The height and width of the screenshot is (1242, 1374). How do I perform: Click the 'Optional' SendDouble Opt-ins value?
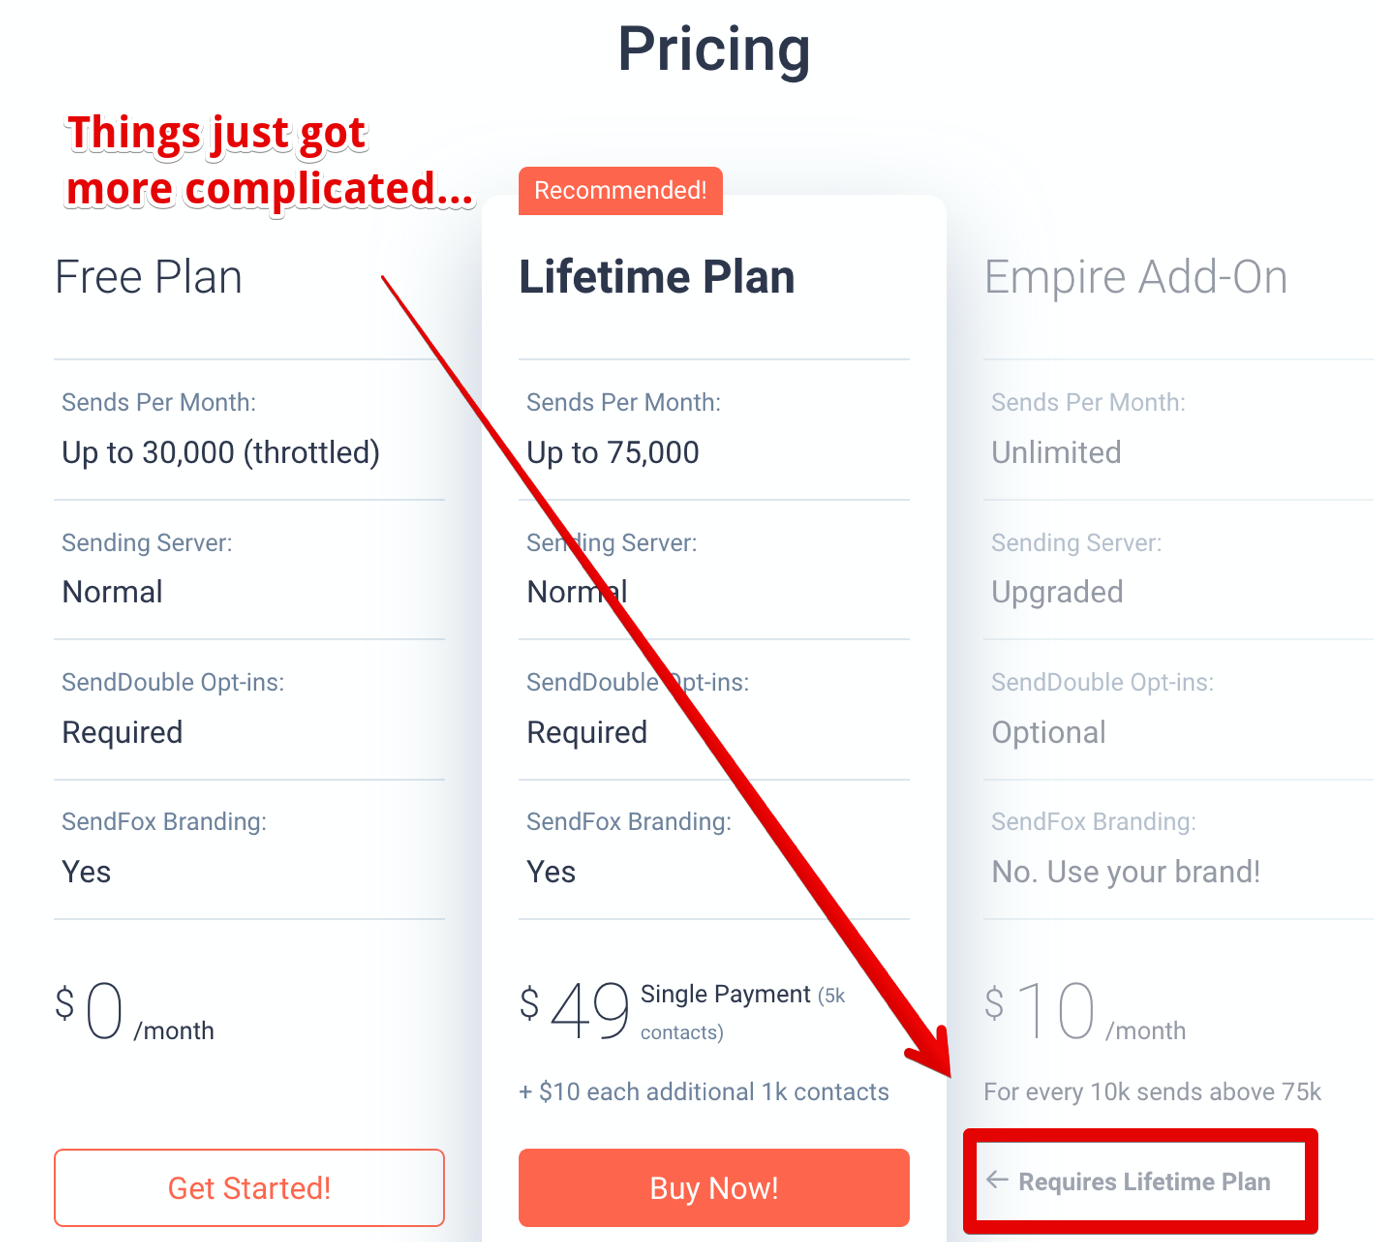point(1048,732)
